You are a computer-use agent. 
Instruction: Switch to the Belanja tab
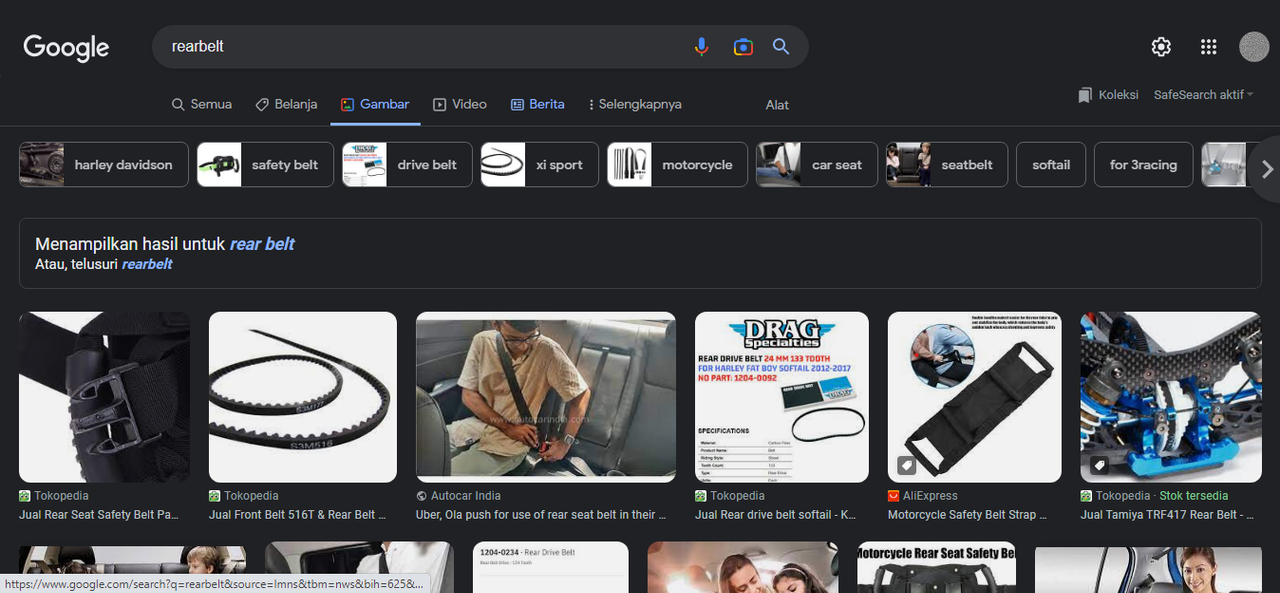point(286,104)
